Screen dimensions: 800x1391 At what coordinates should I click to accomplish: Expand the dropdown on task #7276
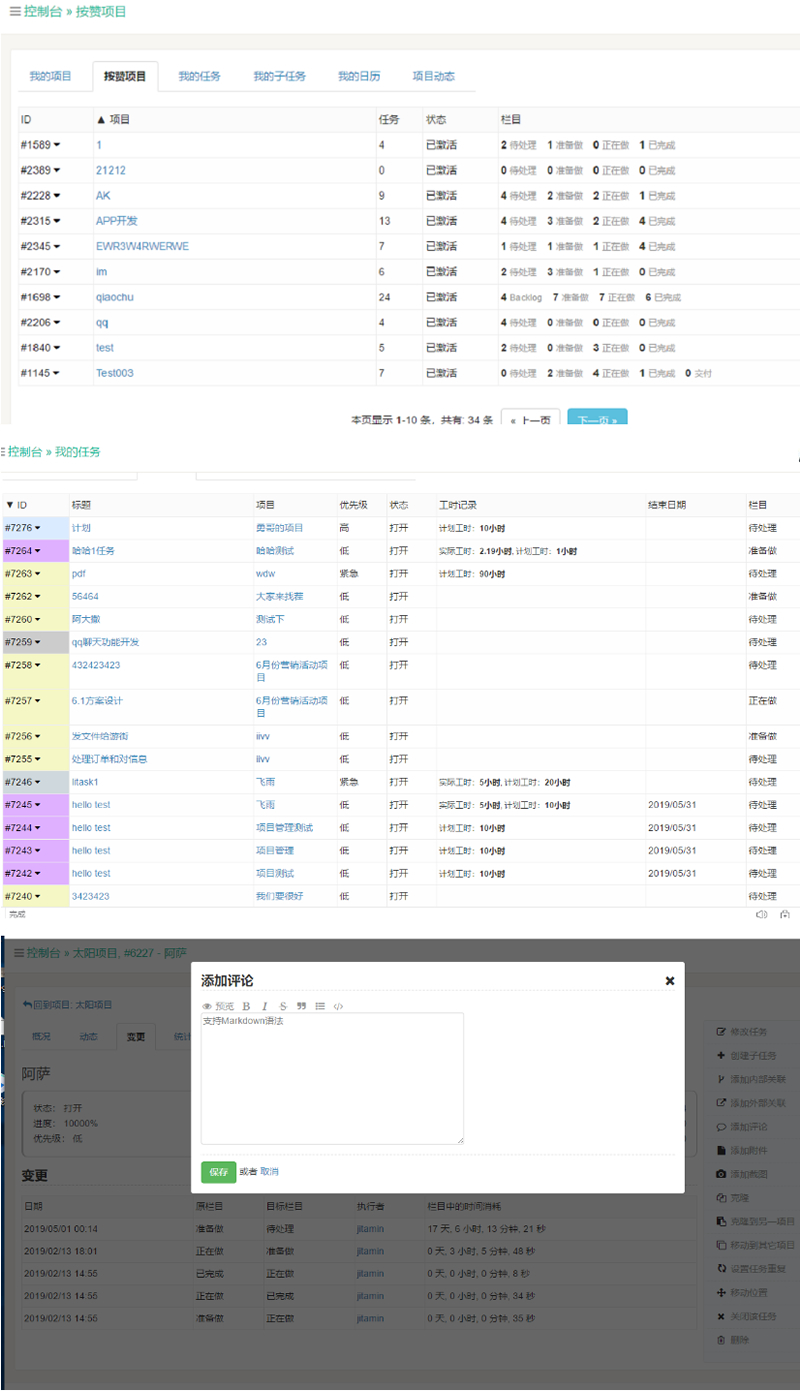point(38,527)
